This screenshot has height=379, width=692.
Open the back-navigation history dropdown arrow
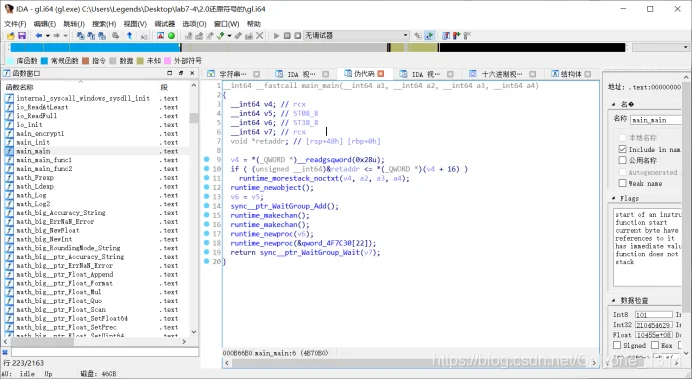click(47, 36)
